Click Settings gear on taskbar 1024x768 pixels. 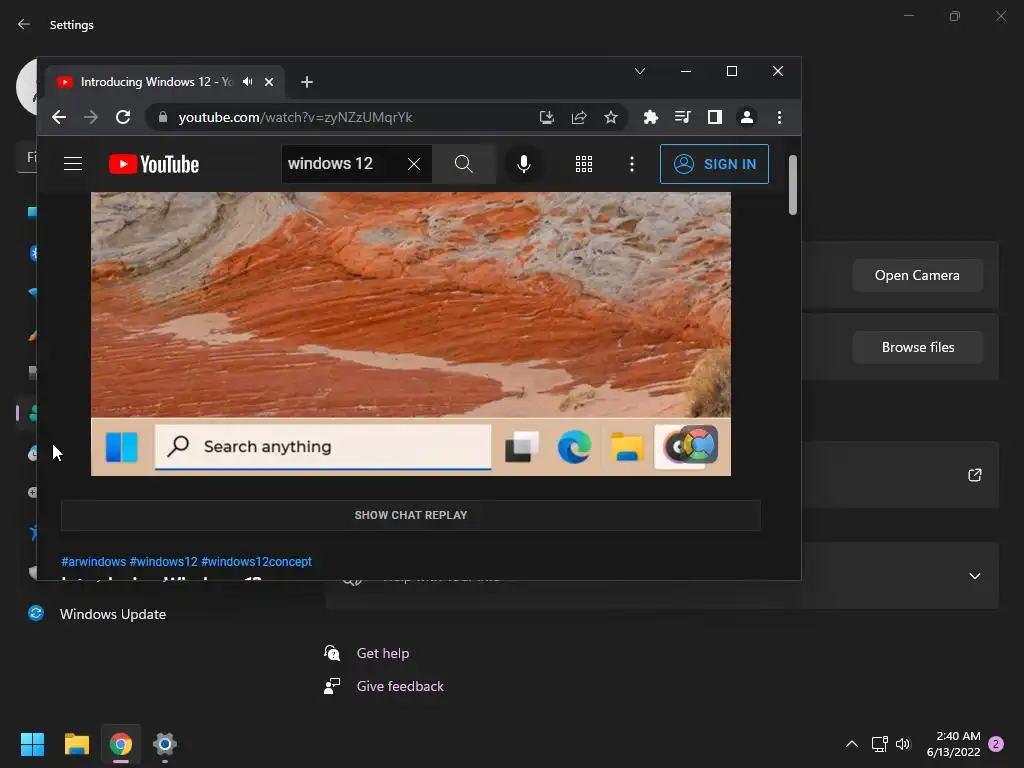point(165,744)
